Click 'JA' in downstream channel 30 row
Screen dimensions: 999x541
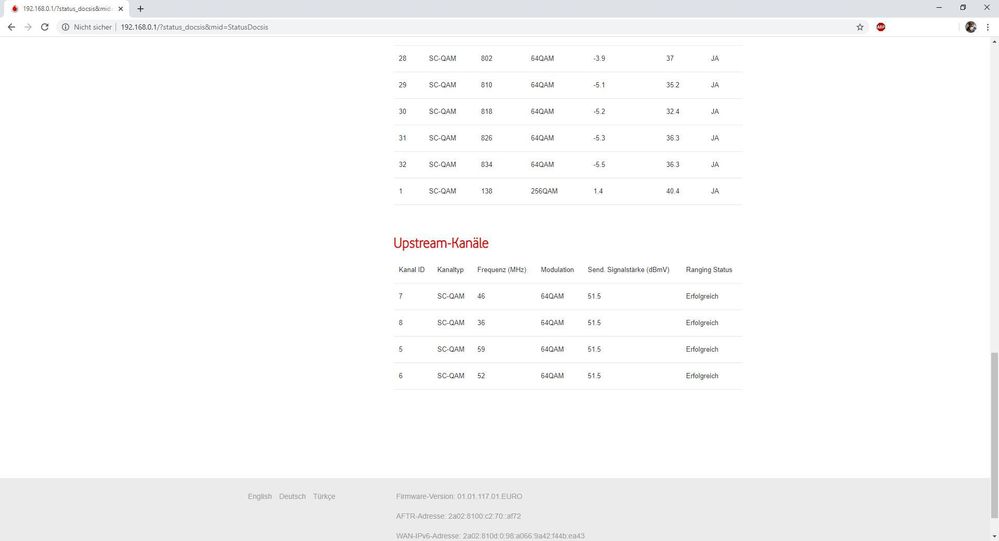[x=715, y=112]
